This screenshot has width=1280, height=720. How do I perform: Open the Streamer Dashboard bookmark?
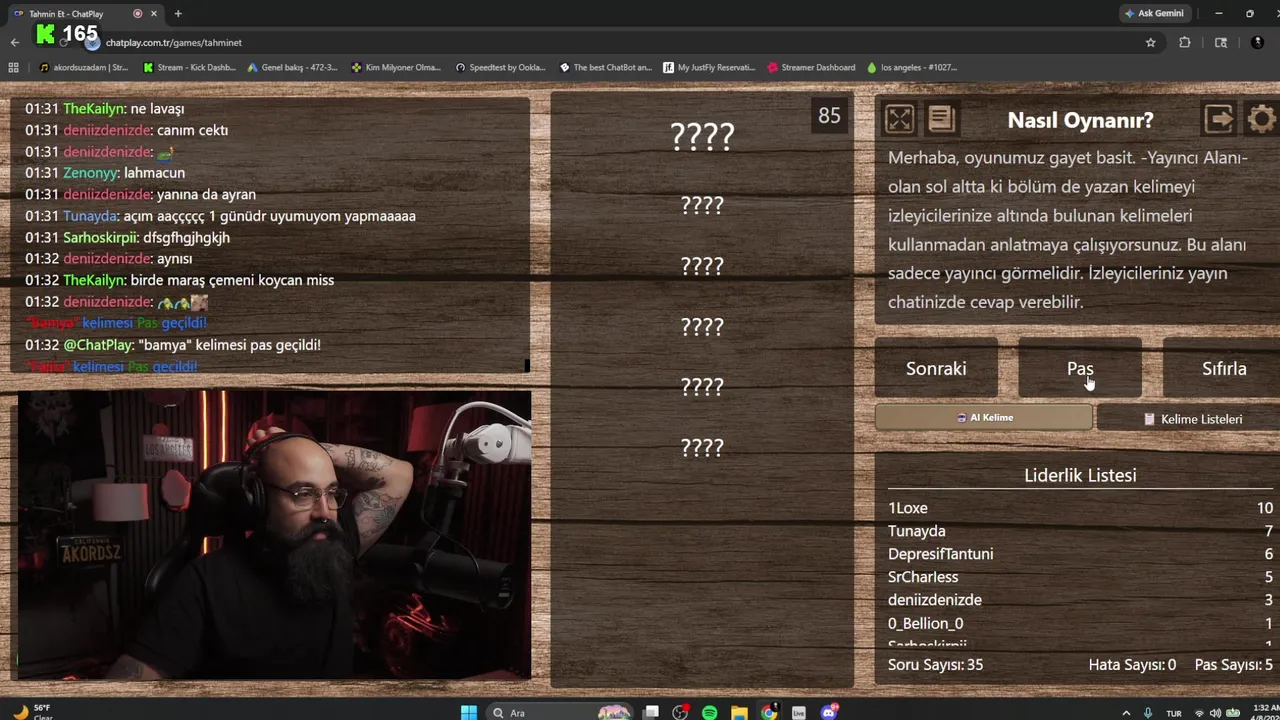811,67
